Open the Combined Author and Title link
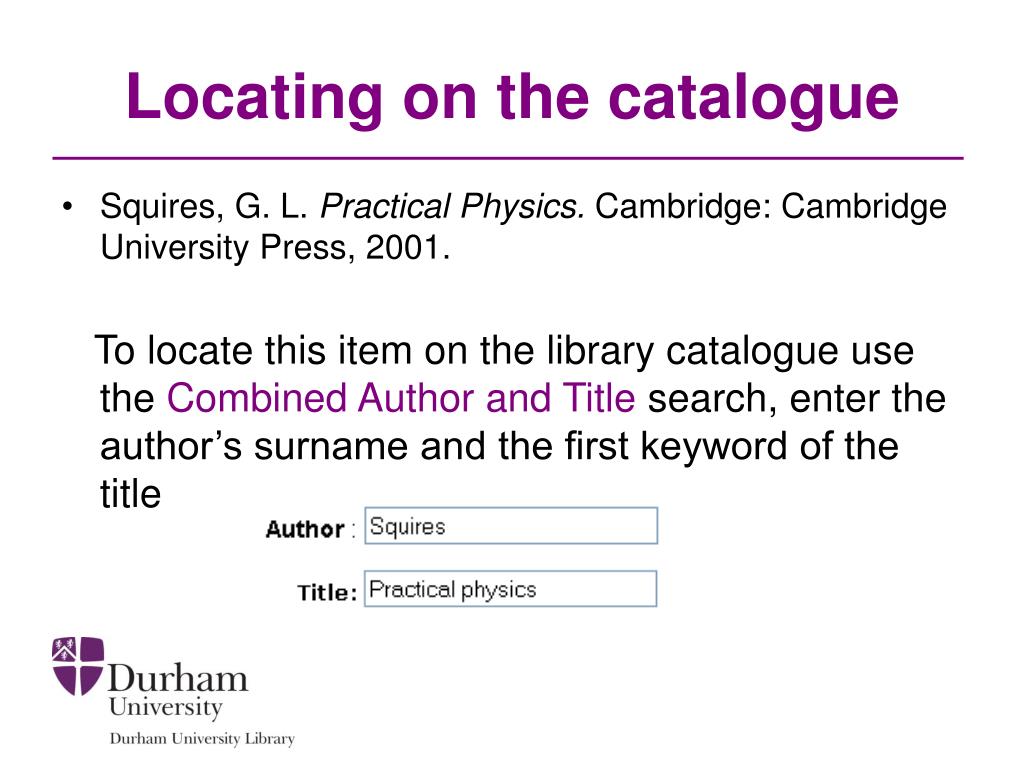 (x=401, y=398)
